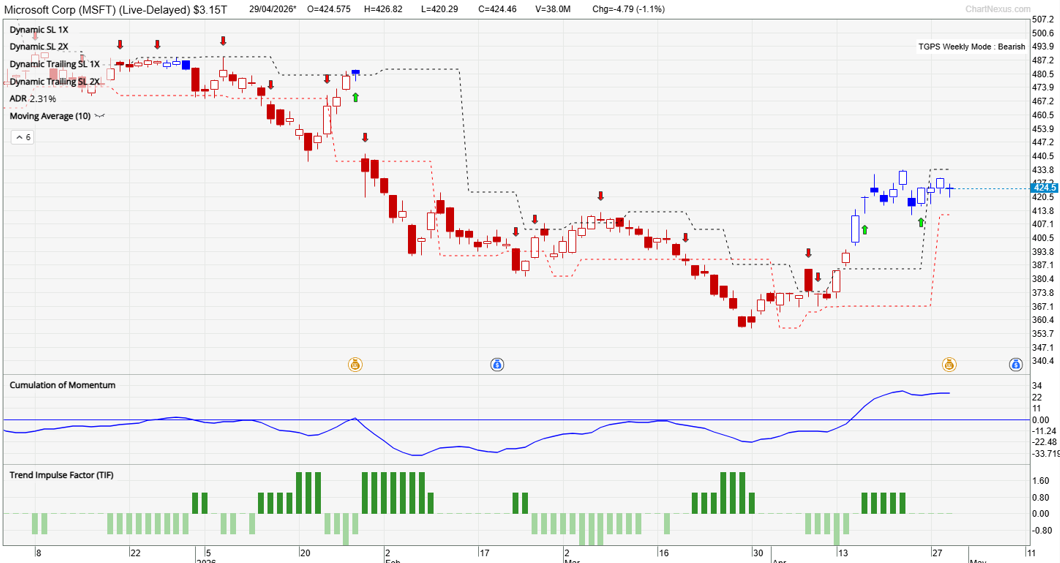This screenshot has width=1060, height=563.
Task: Click the Feb label on the date axis
Action: click(x=391, y=560)
